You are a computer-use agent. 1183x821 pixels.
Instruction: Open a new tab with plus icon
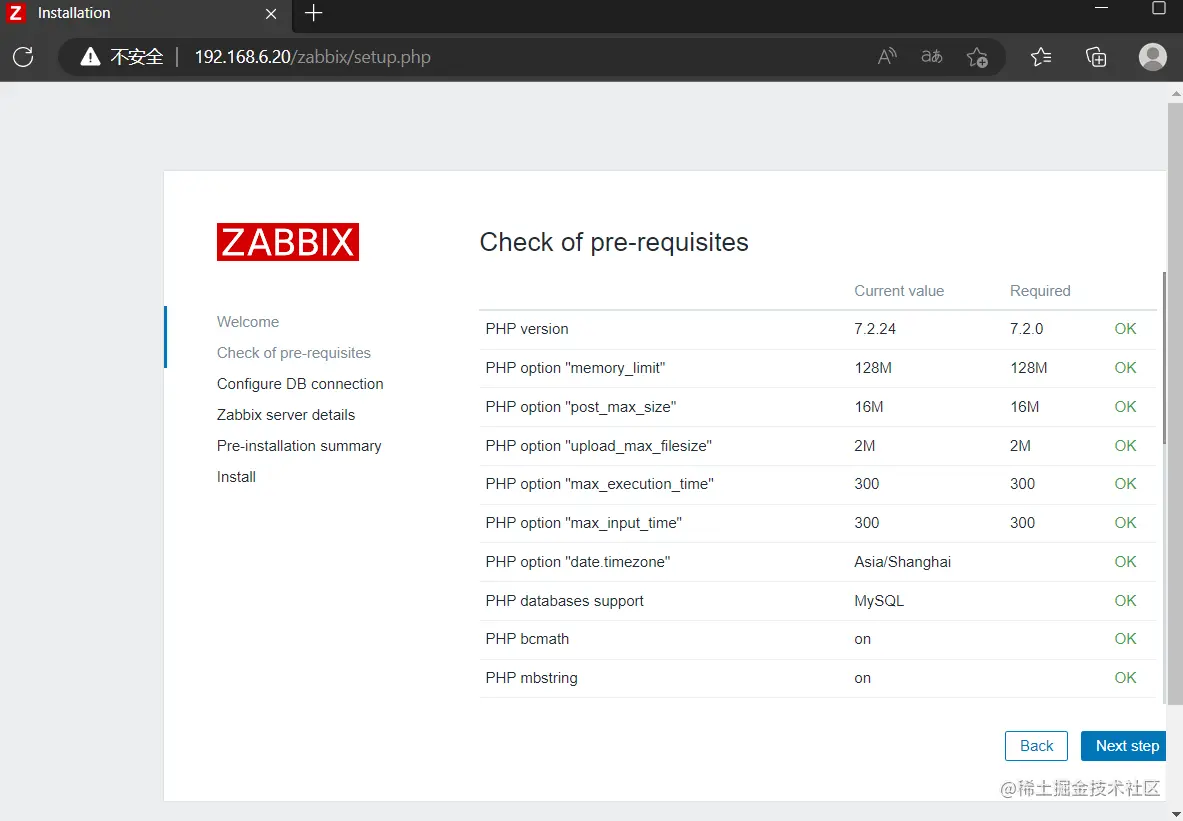tap(313, 13)
